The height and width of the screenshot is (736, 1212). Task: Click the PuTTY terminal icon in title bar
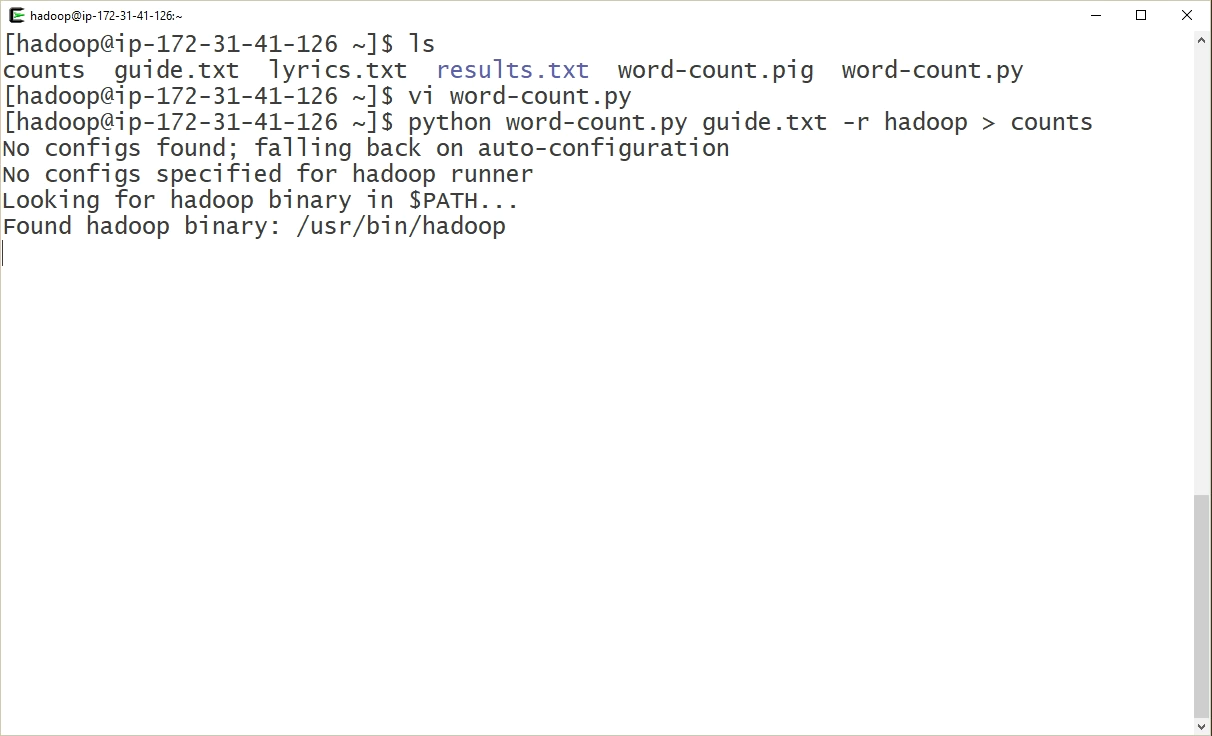[x=16, y=15]
